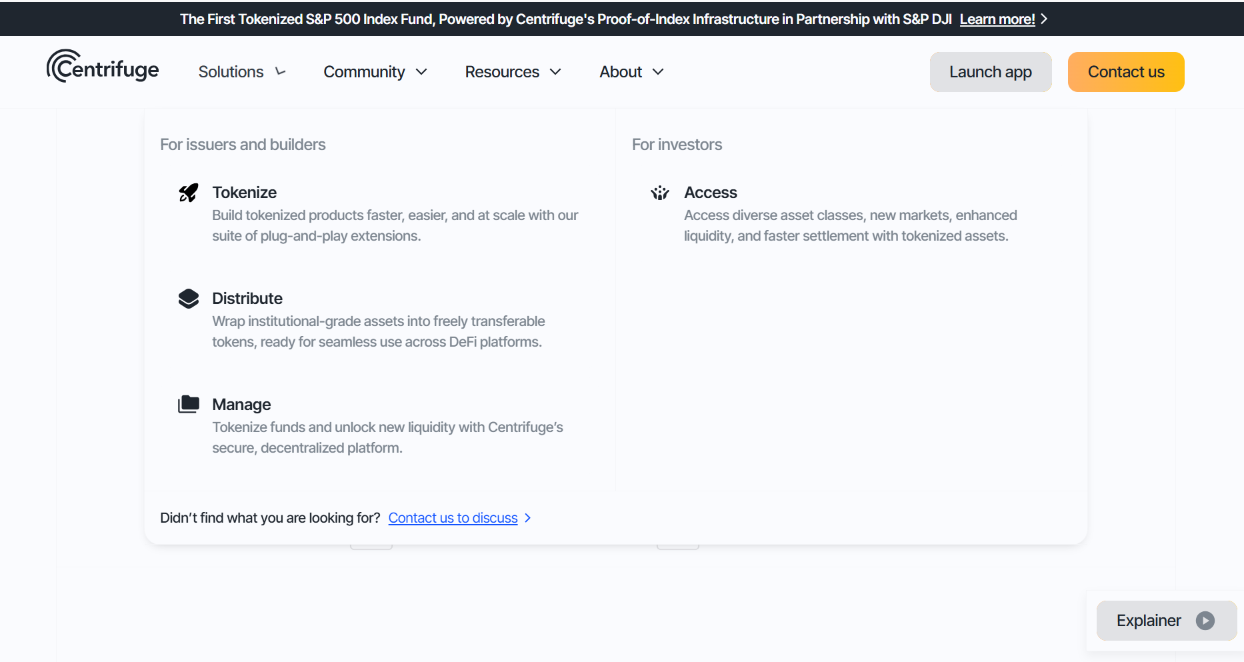Click the Centrifuge logo

102,67
